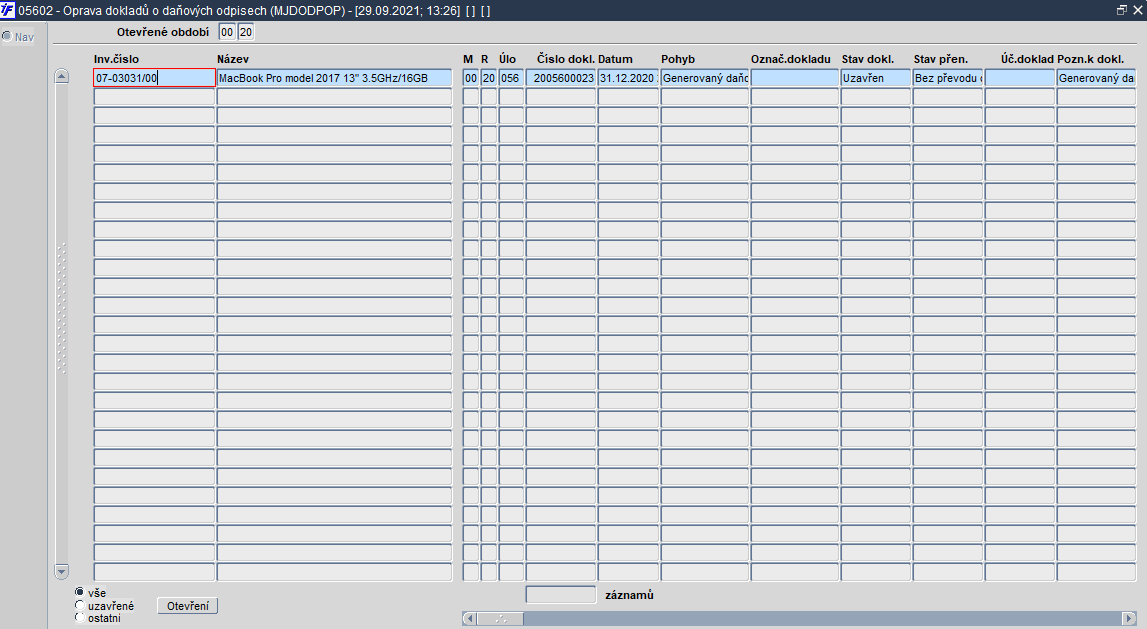
Task: Click Stav dokl. cell "Uzavřen"
Action: (x=876, y=78)
